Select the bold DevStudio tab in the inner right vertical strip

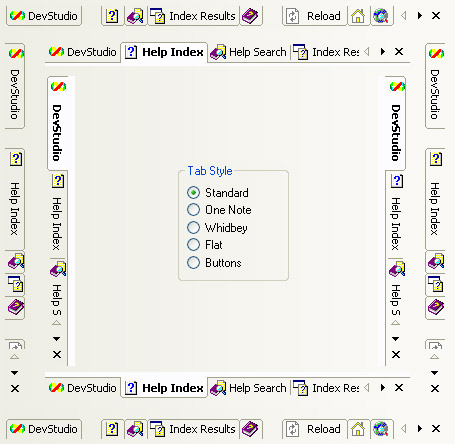[x=395, y=123]
